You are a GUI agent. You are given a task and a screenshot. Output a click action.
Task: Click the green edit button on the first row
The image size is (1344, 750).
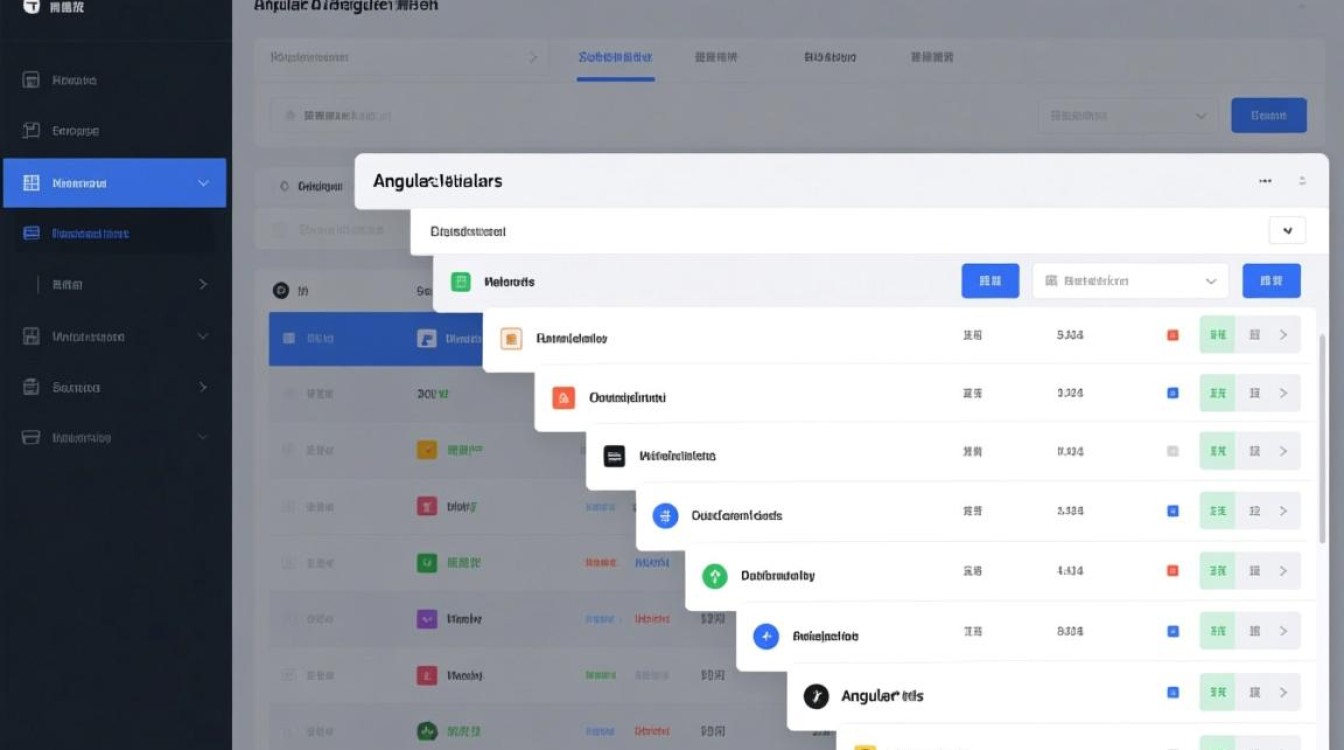tap(1216, 335)
